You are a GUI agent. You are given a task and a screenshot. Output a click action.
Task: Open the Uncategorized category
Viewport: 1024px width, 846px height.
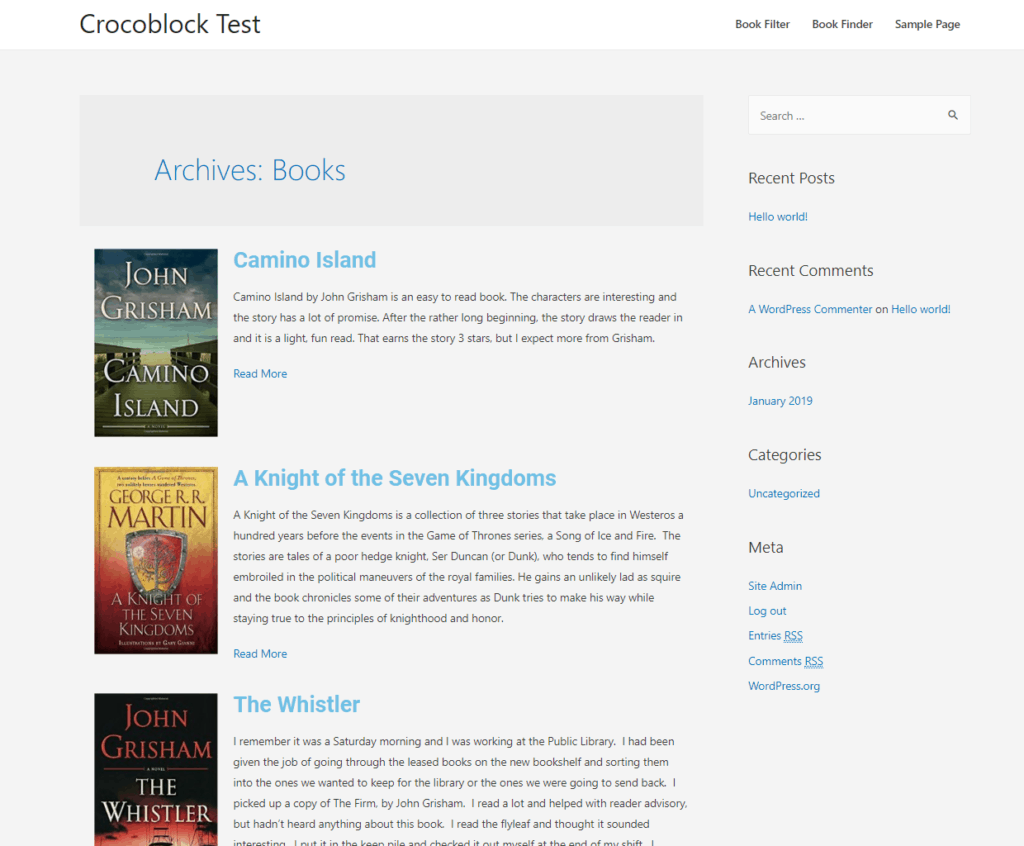click(x=784, y=493)
